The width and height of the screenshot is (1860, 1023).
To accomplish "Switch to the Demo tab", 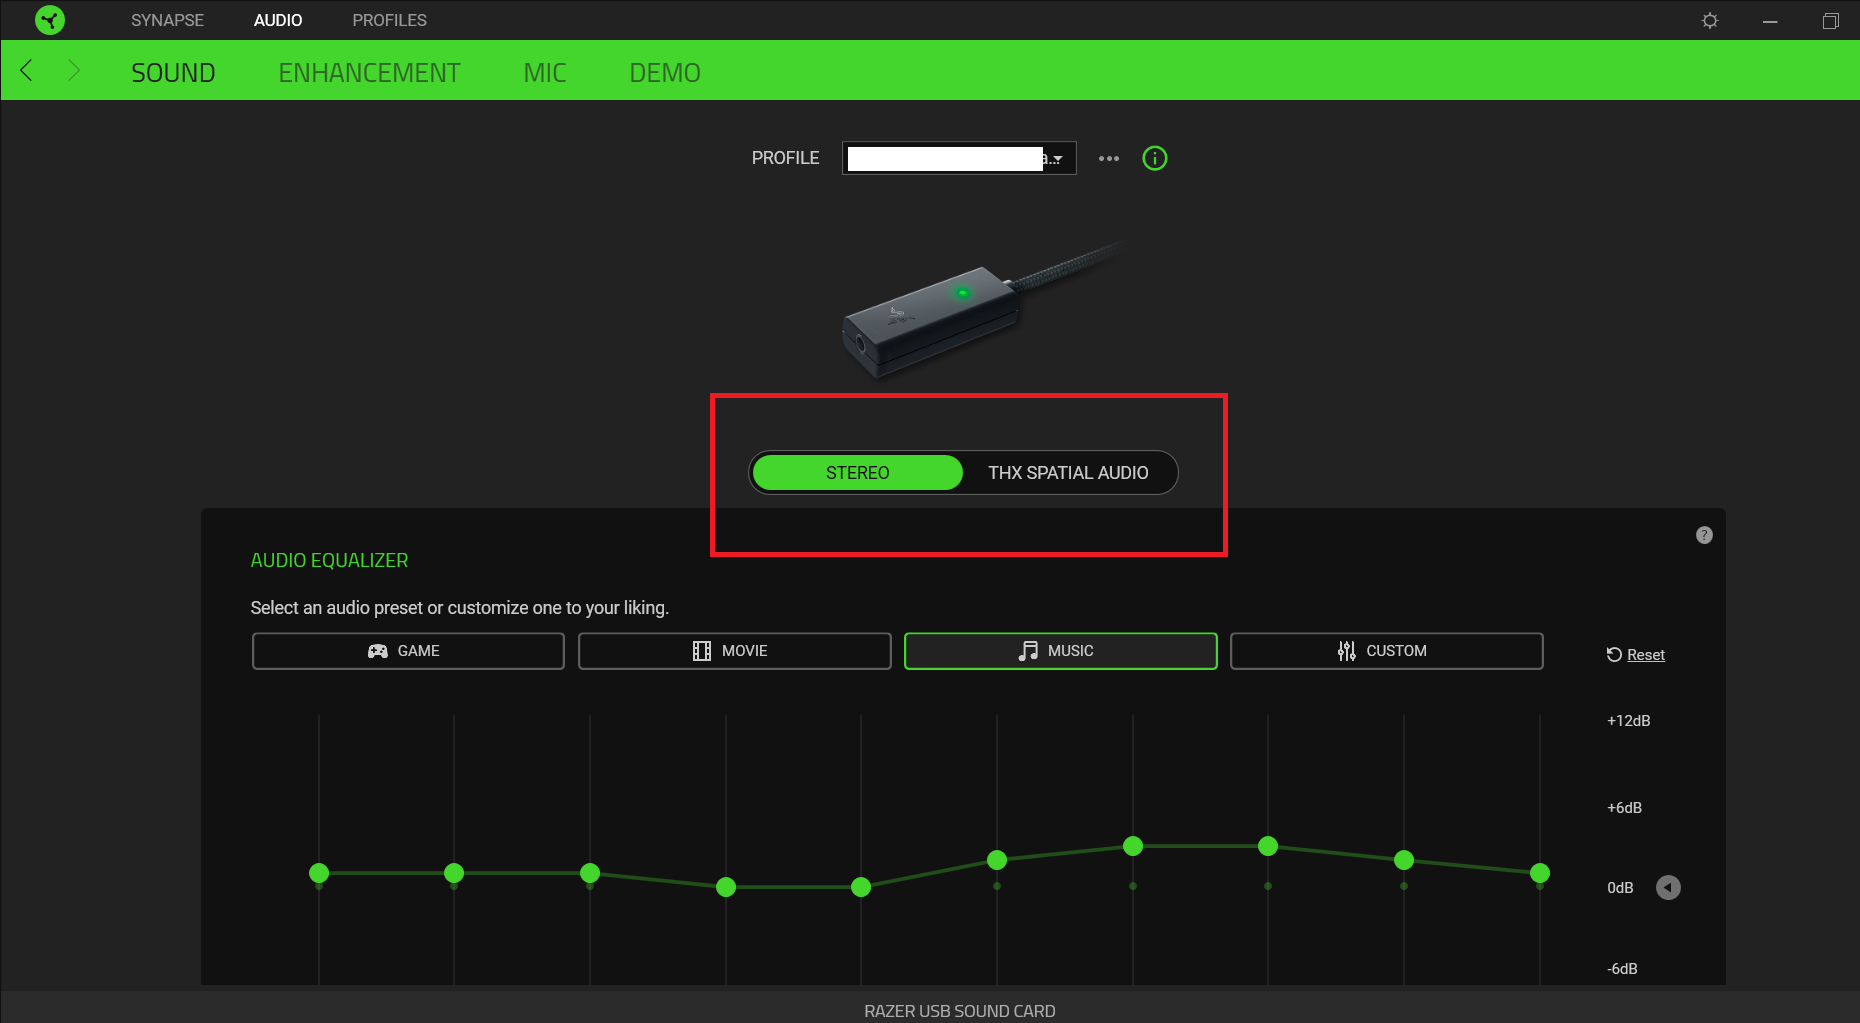I will pos(665,73).
